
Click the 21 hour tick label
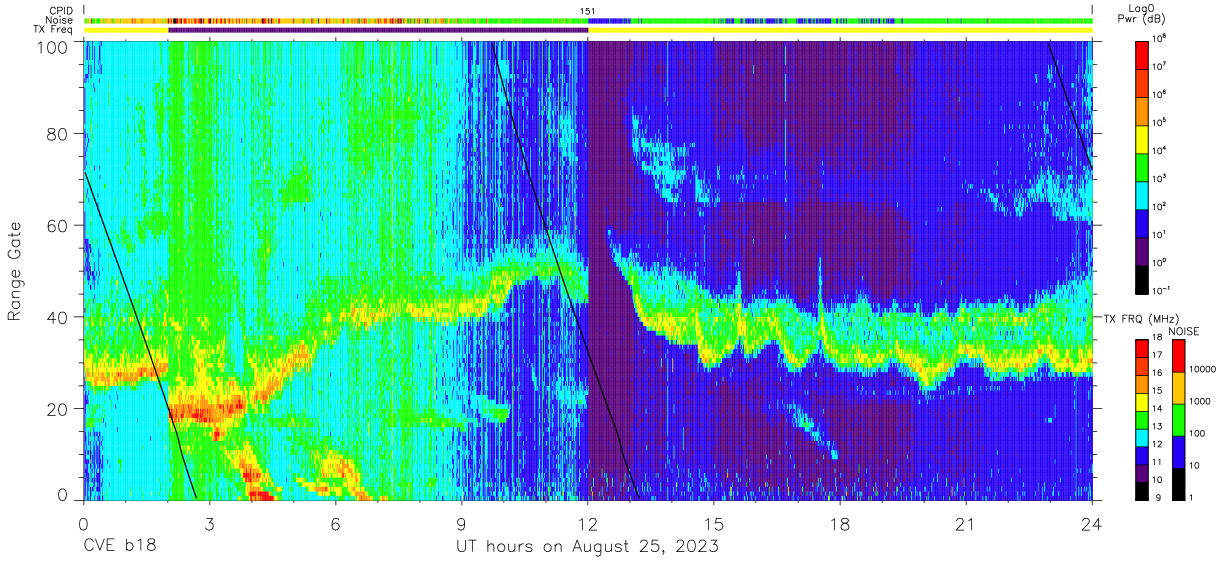pos(966,523)
